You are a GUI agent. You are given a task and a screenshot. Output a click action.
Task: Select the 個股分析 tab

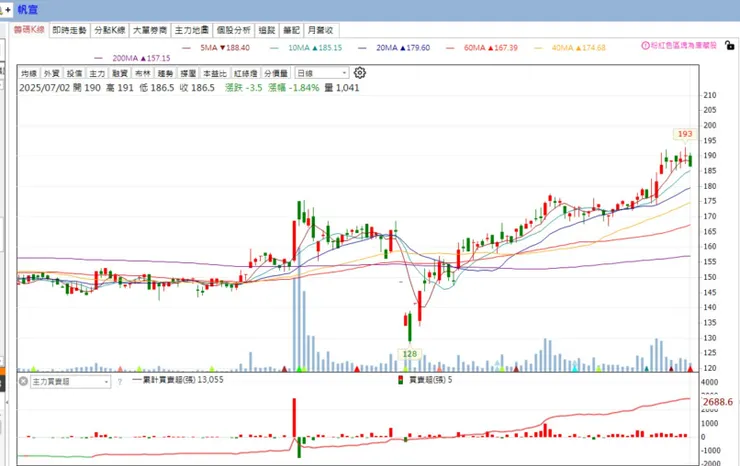[x=234, y=30]
